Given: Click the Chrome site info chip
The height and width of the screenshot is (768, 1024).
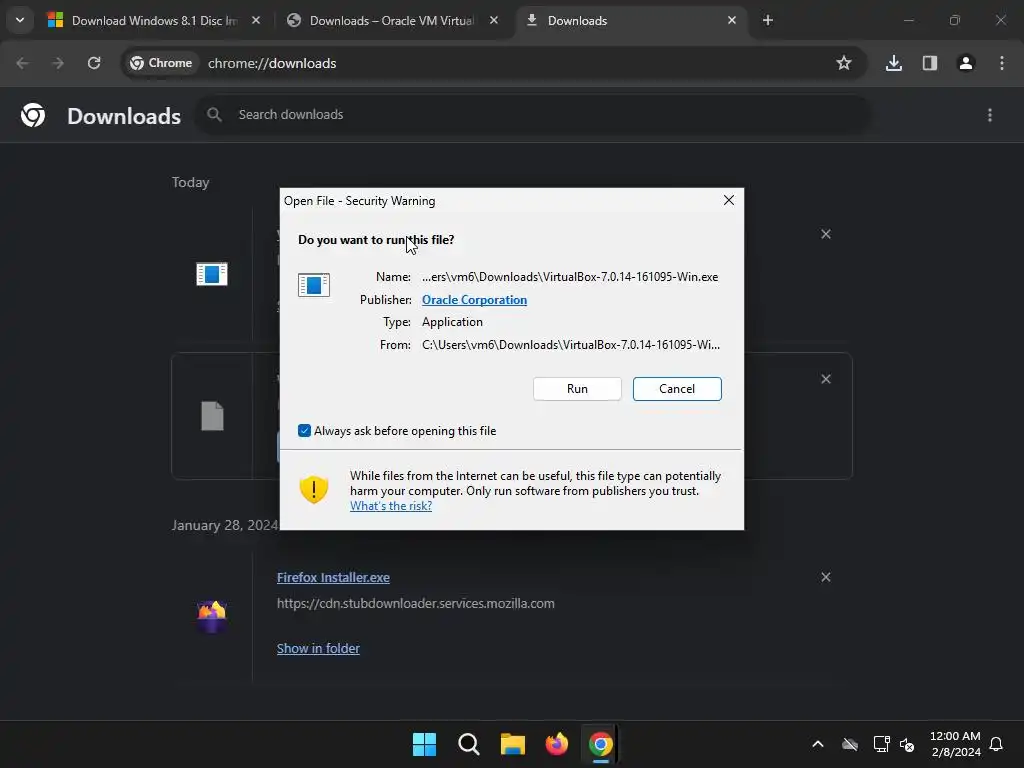Looking at the screenshot, I should pyautogui.click(x=161, y=63).
